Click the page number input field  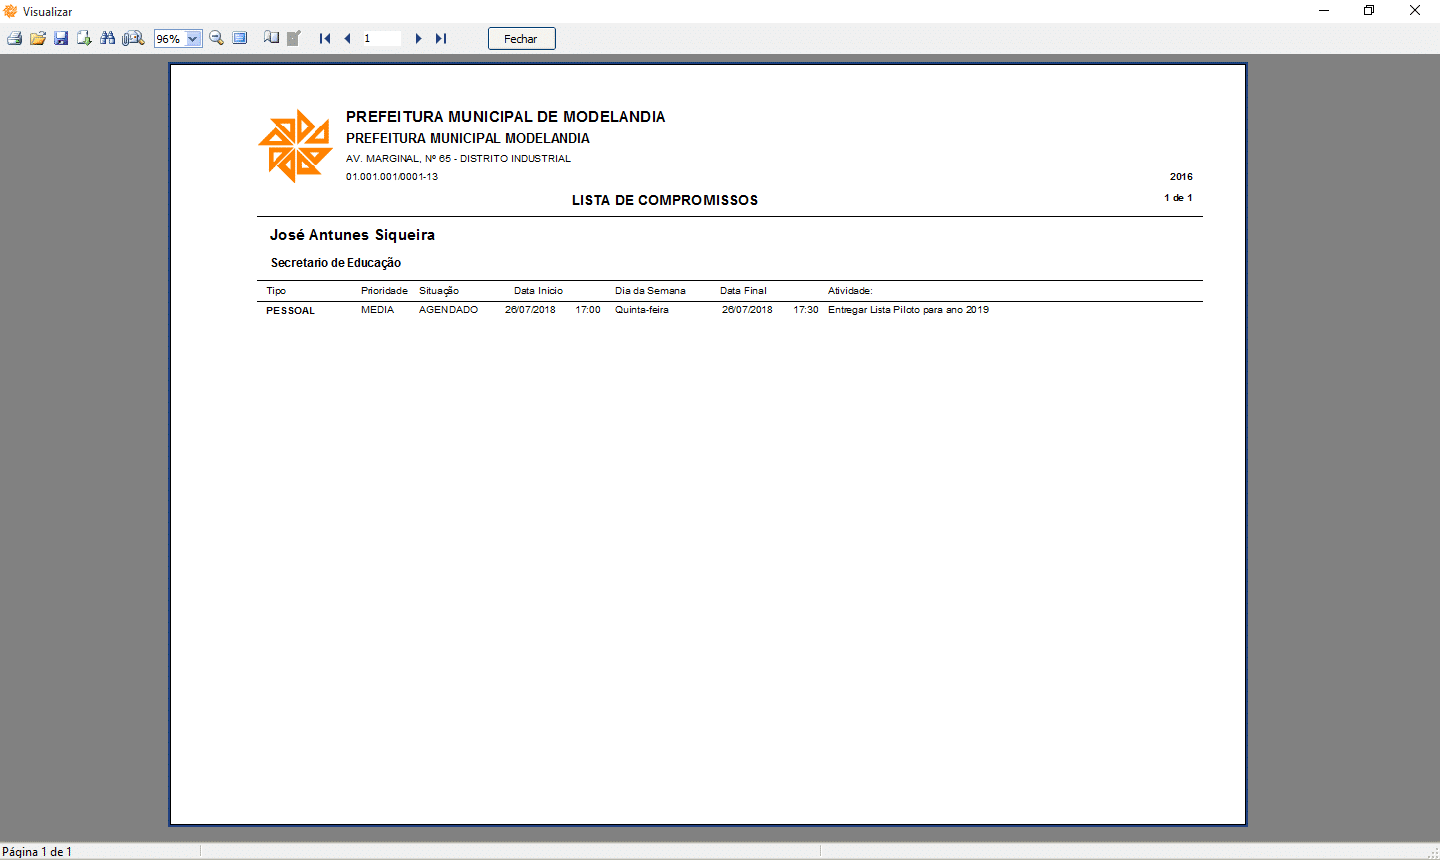(381, 39)
